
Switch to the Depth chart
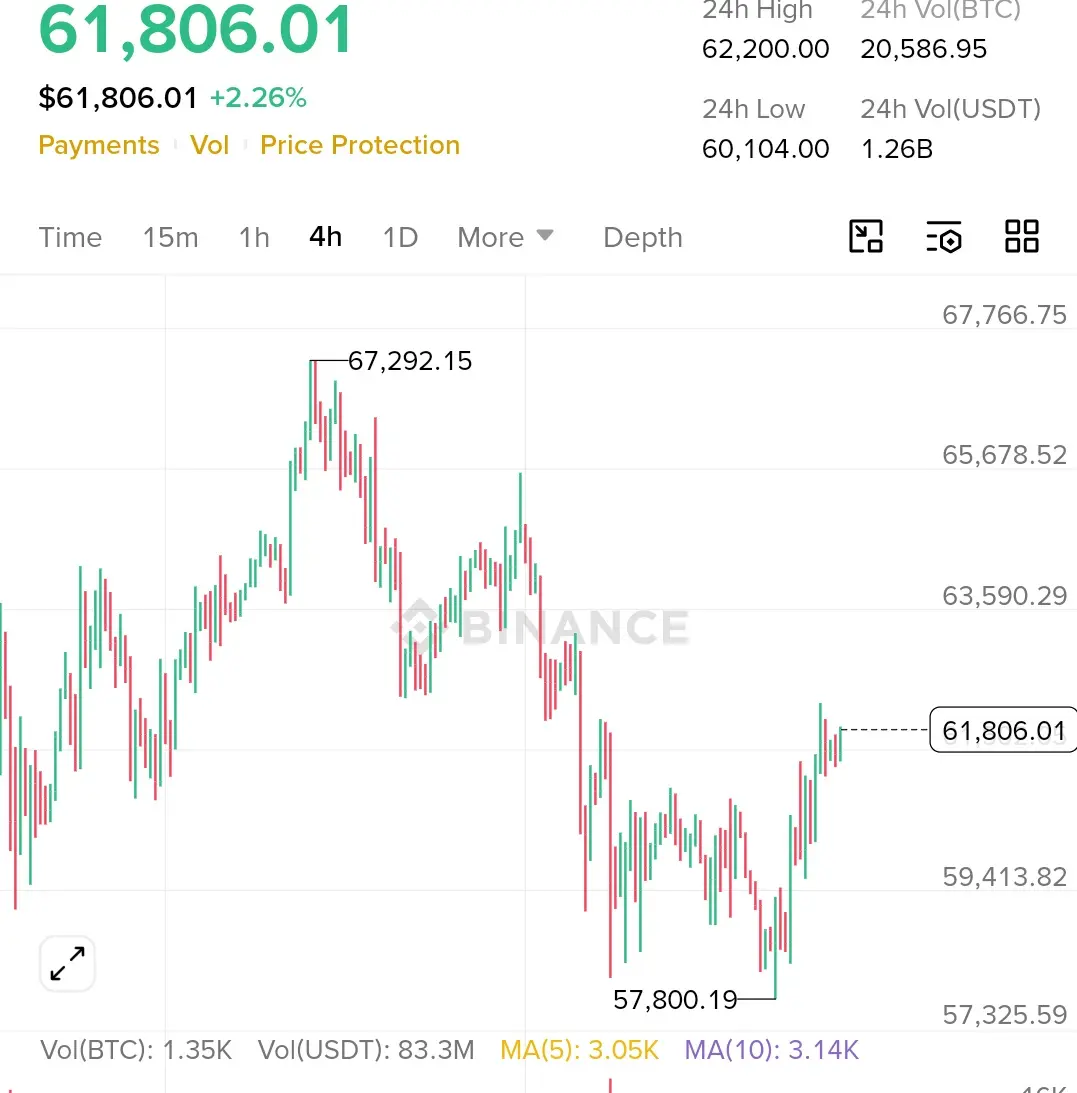(643, 238)
